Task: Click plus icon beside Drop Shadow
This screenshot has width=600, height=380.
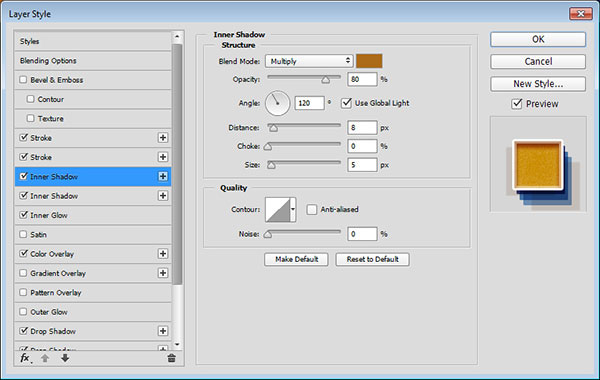Action: click(x=163, y=331)
